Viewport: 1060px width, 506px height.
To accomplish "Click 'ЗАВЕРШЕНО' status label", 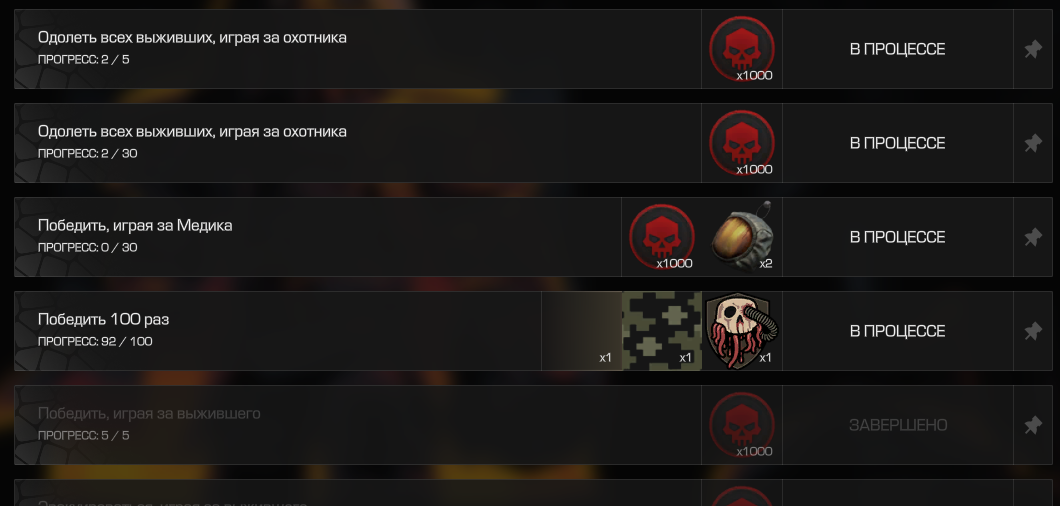I will pos(898,426).
